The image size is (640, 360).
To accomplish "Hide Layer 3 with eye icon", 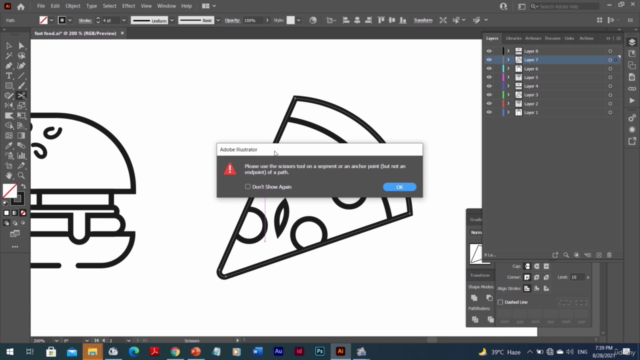I will coord(489,95).
